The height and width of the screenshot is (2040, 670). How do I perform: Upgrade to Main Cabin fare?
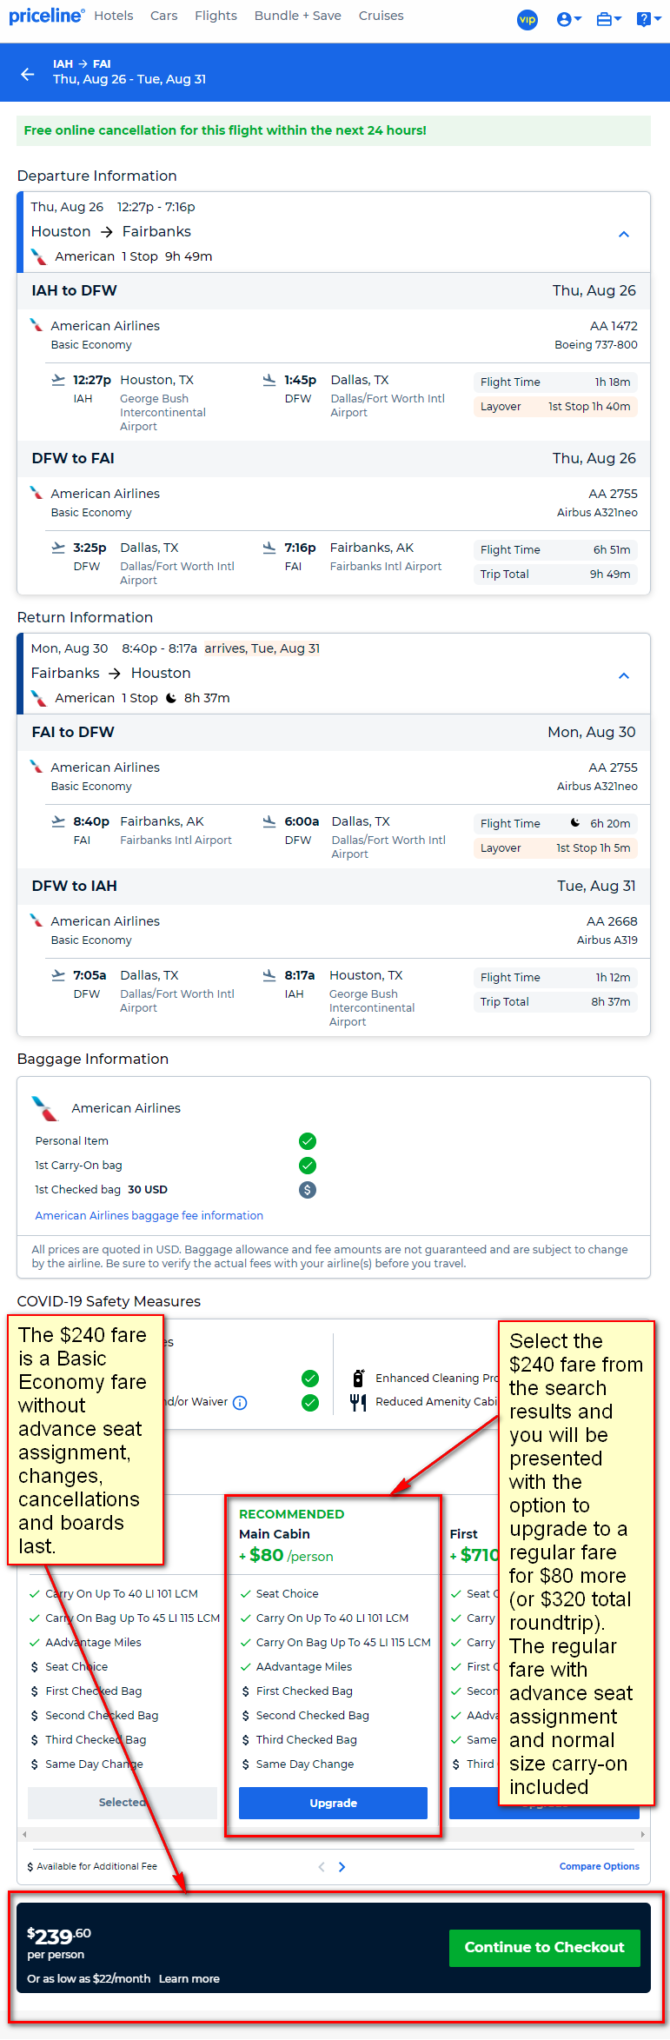coord(333,1802)
